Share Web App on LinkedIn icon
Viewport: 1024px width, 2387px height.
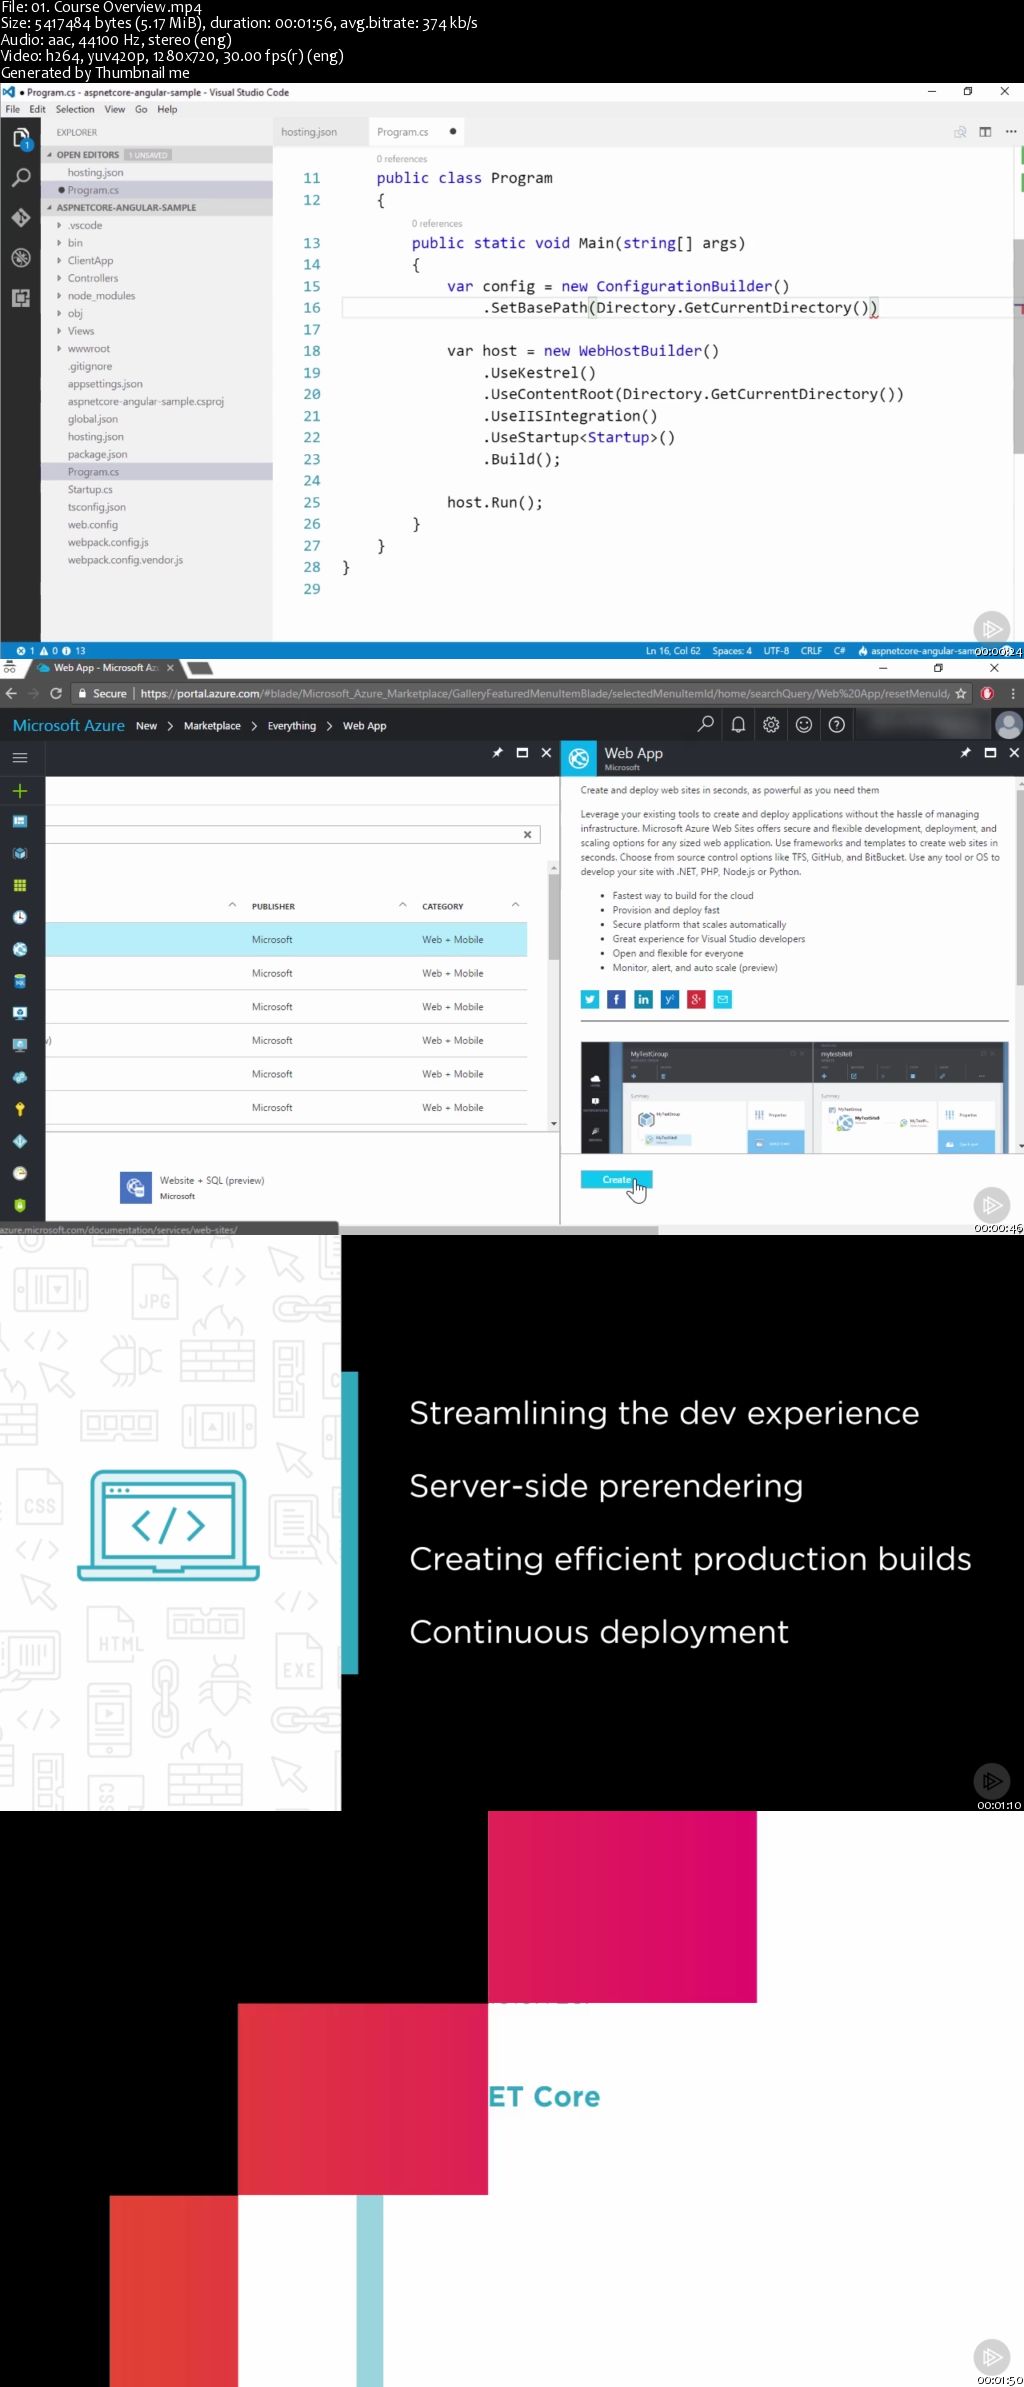pos(643,999)
